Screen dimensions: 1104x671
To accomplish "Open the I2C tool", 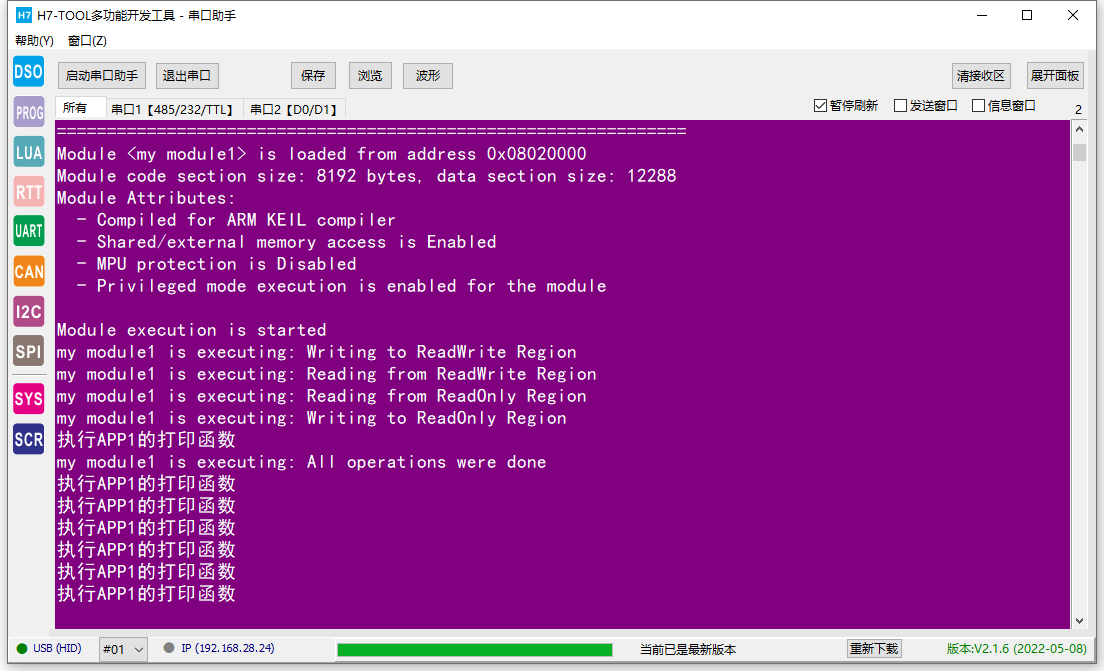I will [29, 311].
